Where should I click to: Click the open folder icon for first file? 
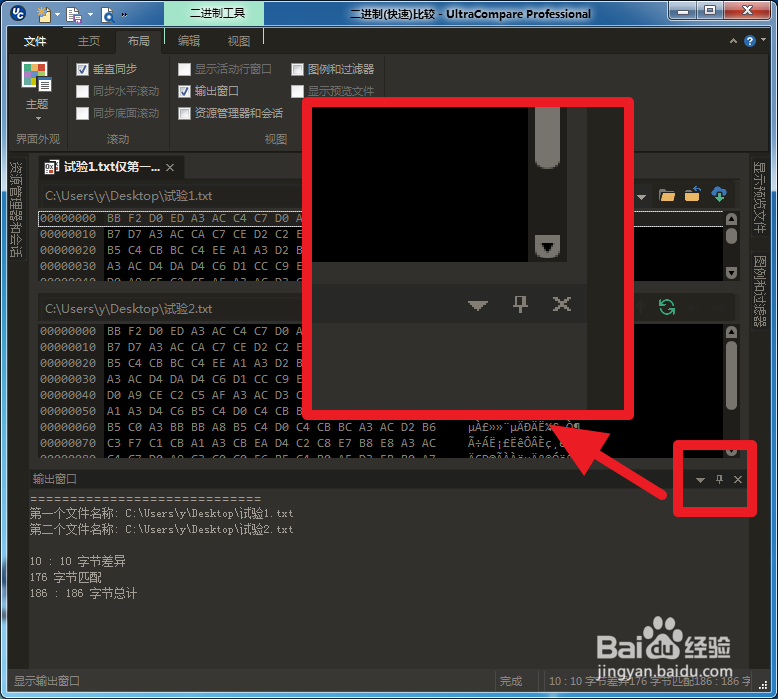point(666,195)
